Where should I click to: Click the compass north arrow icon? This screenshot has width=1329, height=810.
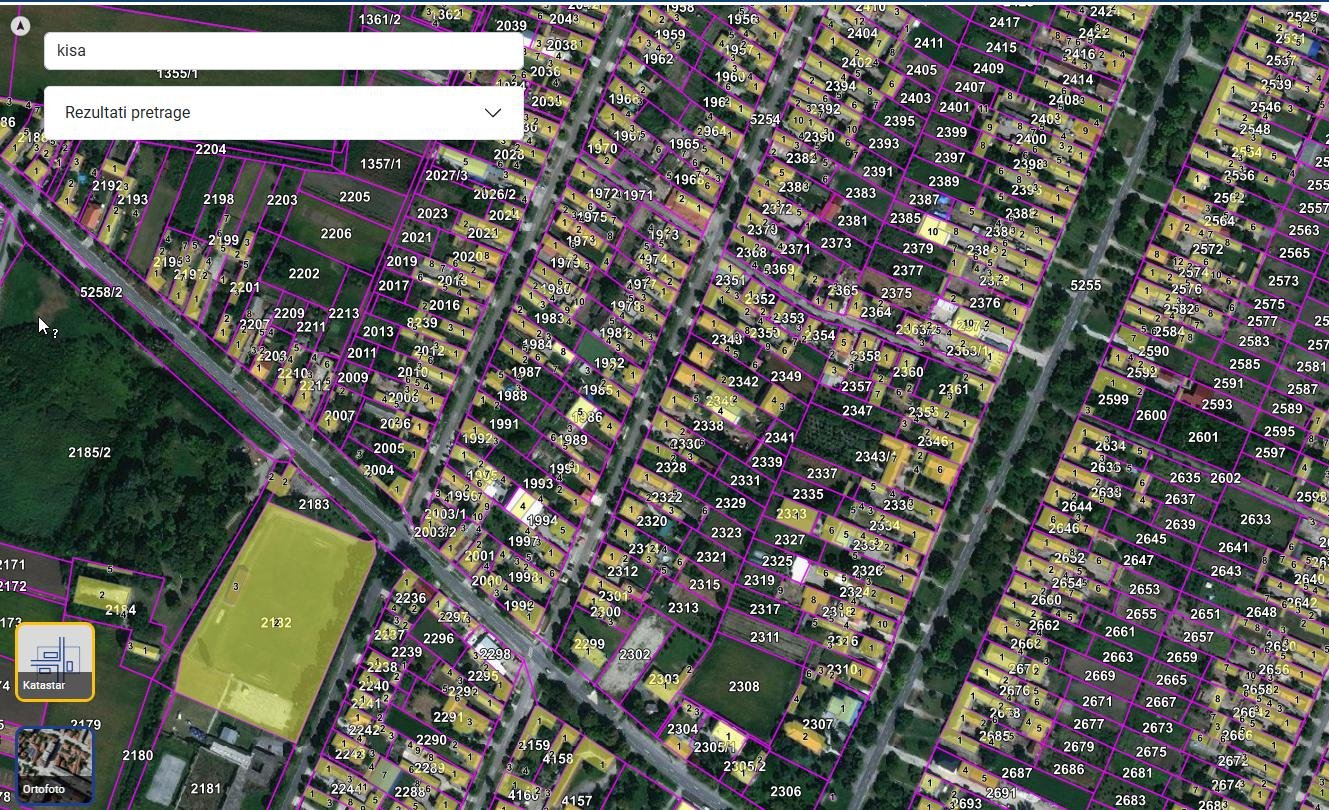tap(20, 26)
